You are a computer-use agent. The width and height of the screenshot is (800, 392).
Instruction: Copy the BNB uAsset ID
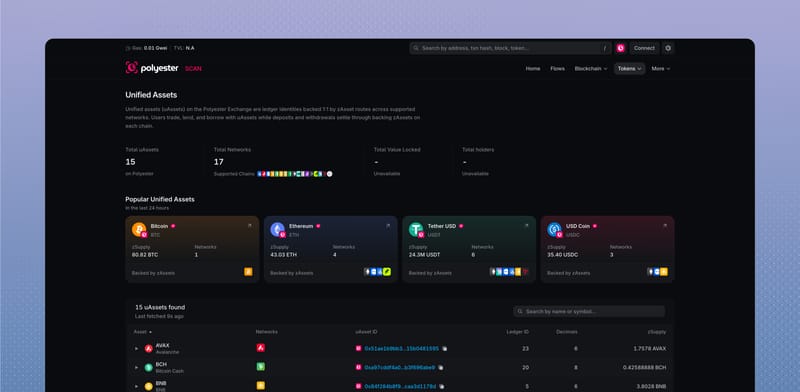point(442,386)
